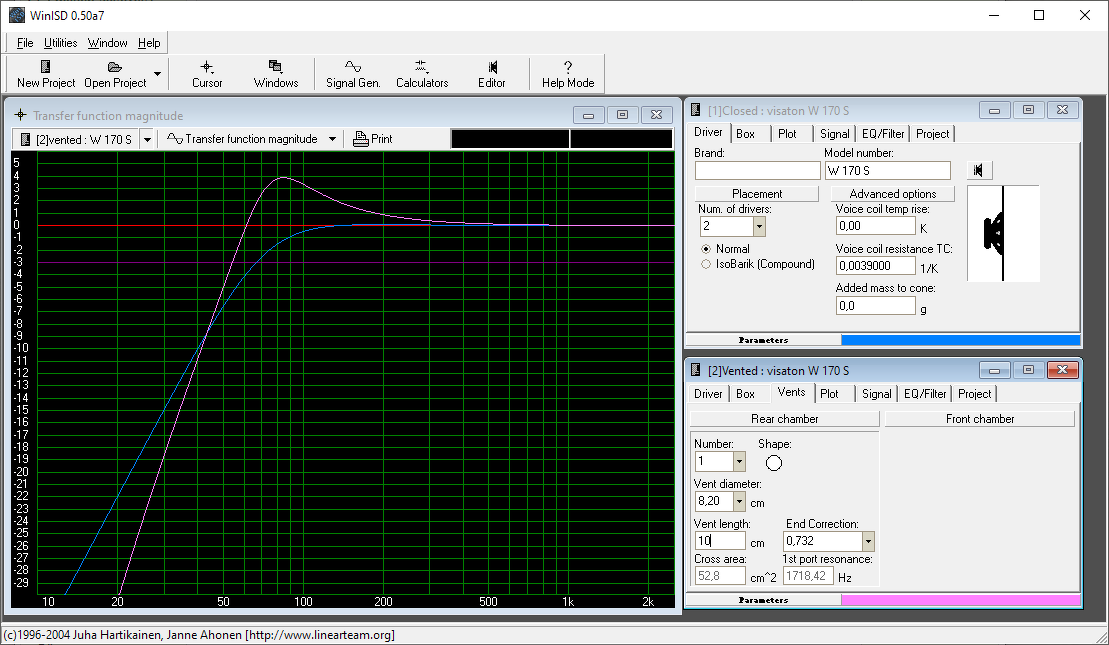Maximize the Vented project window
1109x645 pixels.
(x=1028, y=370)
